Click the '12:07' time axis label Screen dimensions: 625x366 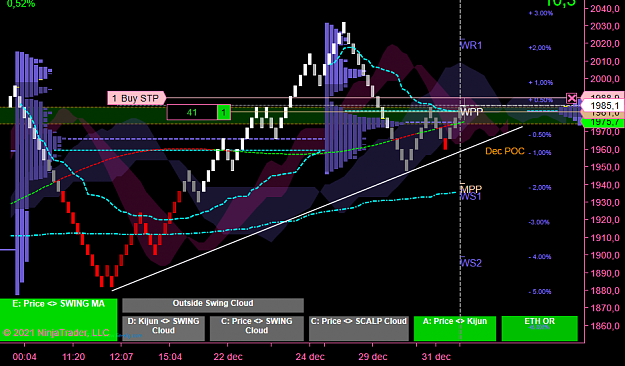click(x=122, y=356)
